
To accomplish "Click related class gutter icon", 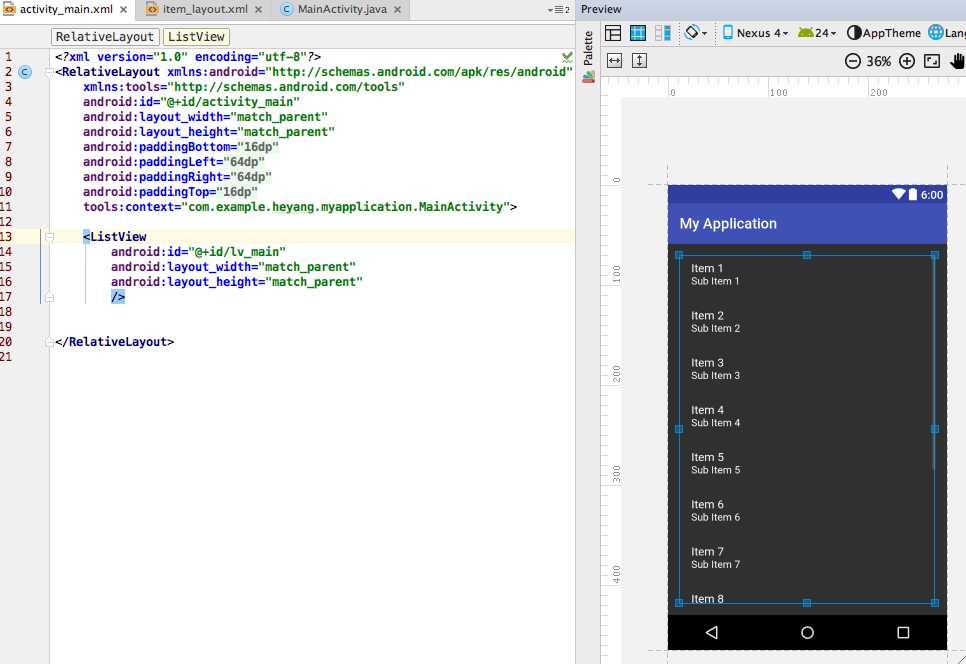I will coord(25,72).
